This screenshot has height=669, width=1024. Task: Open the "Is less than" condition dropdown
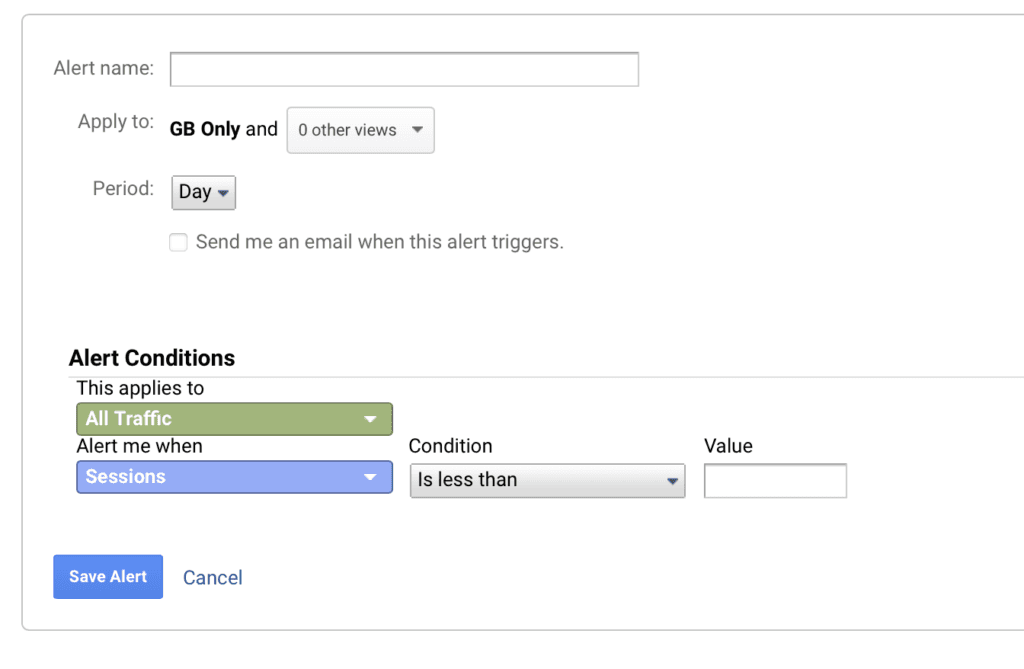[x=547, y=480]
